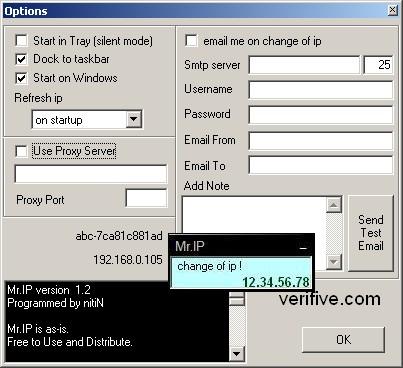Click about box scrollbar thumb
403x368 pixels.
click(x=237, y=298)
